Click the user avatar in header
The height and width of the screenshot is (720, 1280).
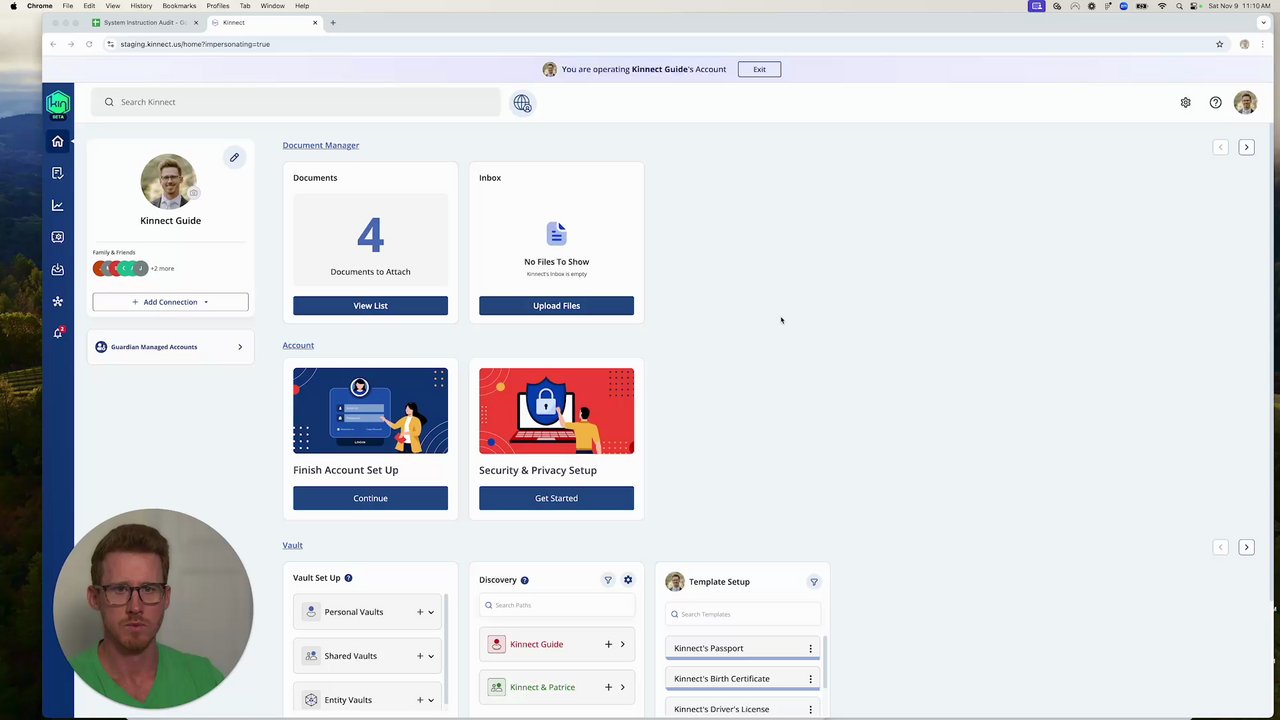[x=1245, y=102]
